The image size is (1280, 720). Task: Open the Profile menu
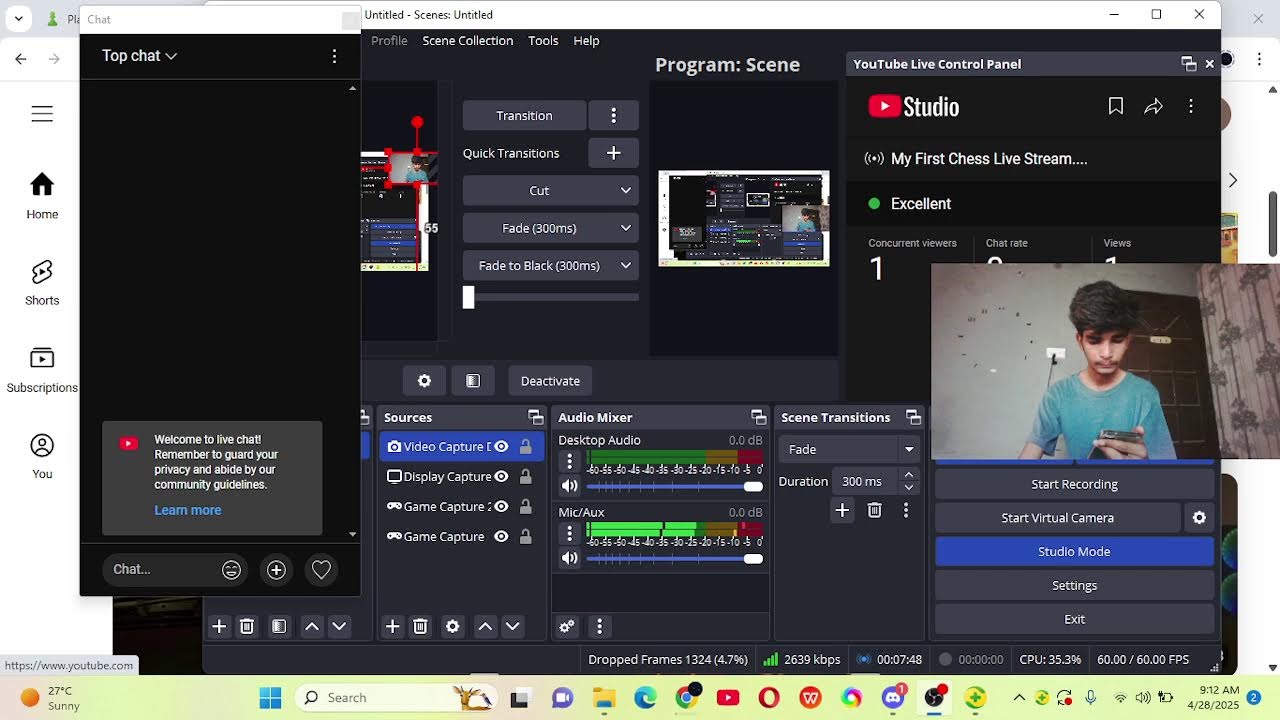pos(389,41)
